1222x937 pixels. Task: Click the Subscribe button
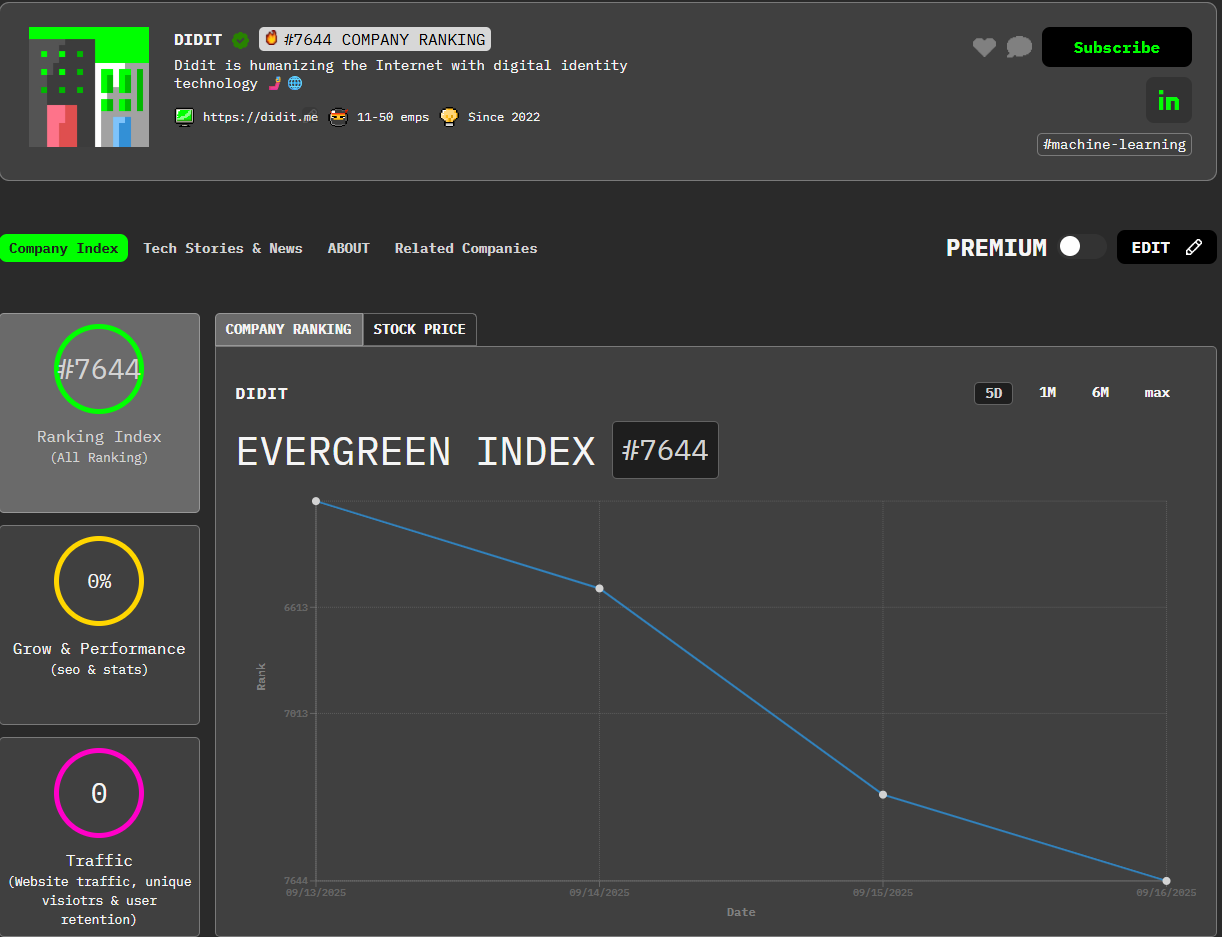tap(1117, 47)
